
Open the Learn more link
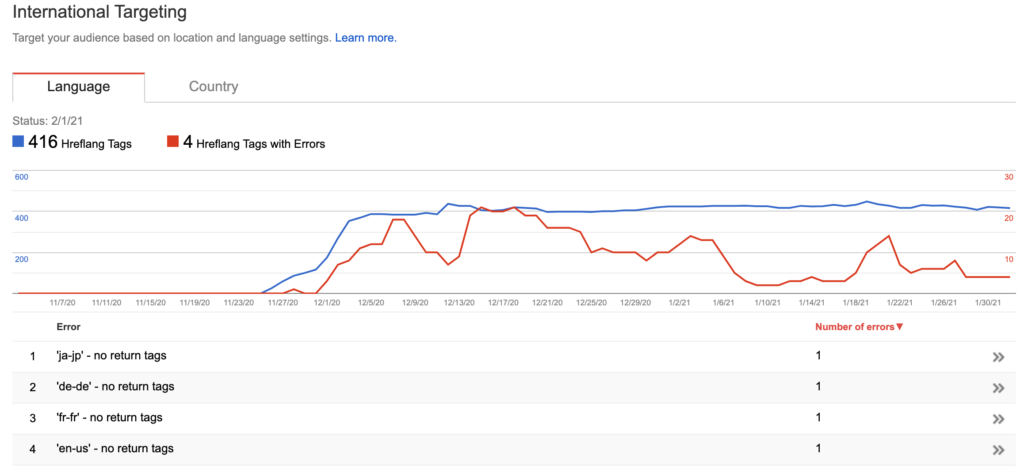366,38
